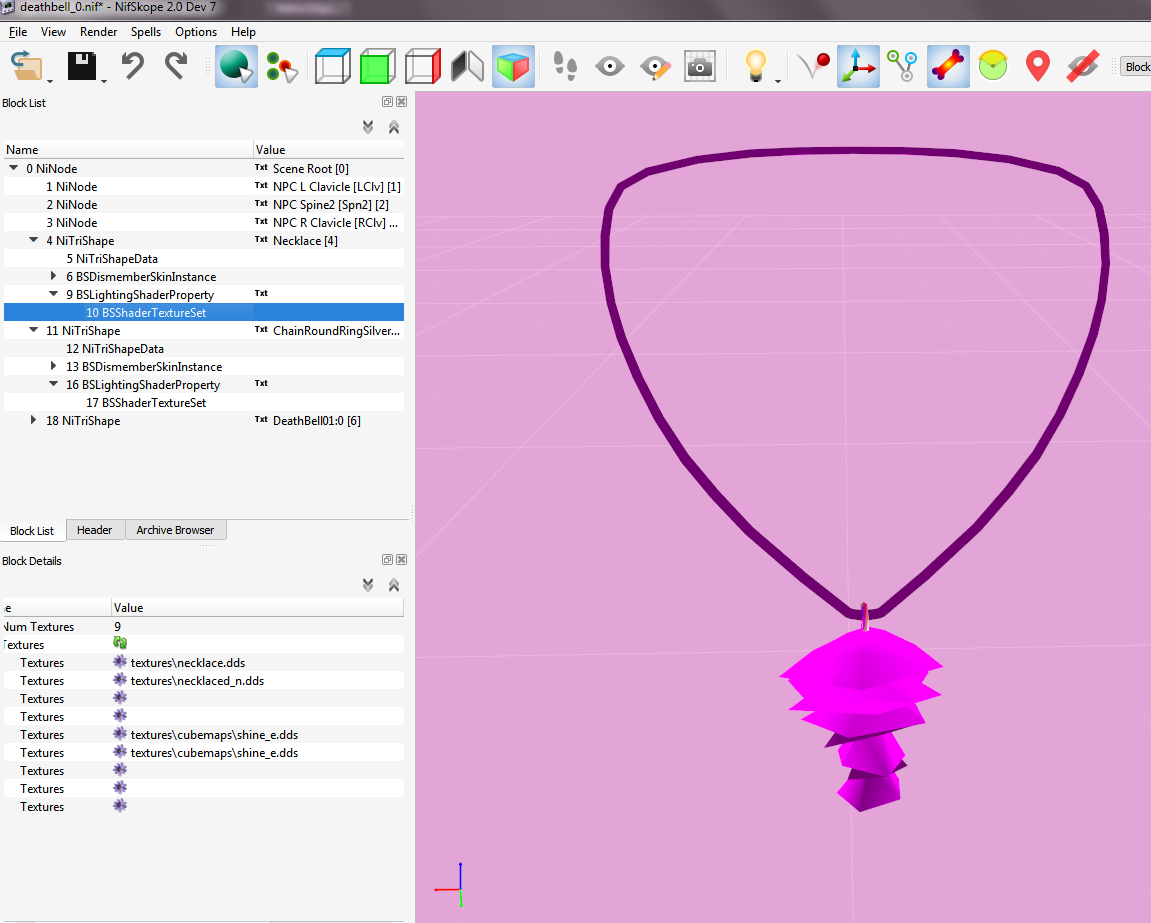Click the textures\necklaced_n.dds value

197,681
